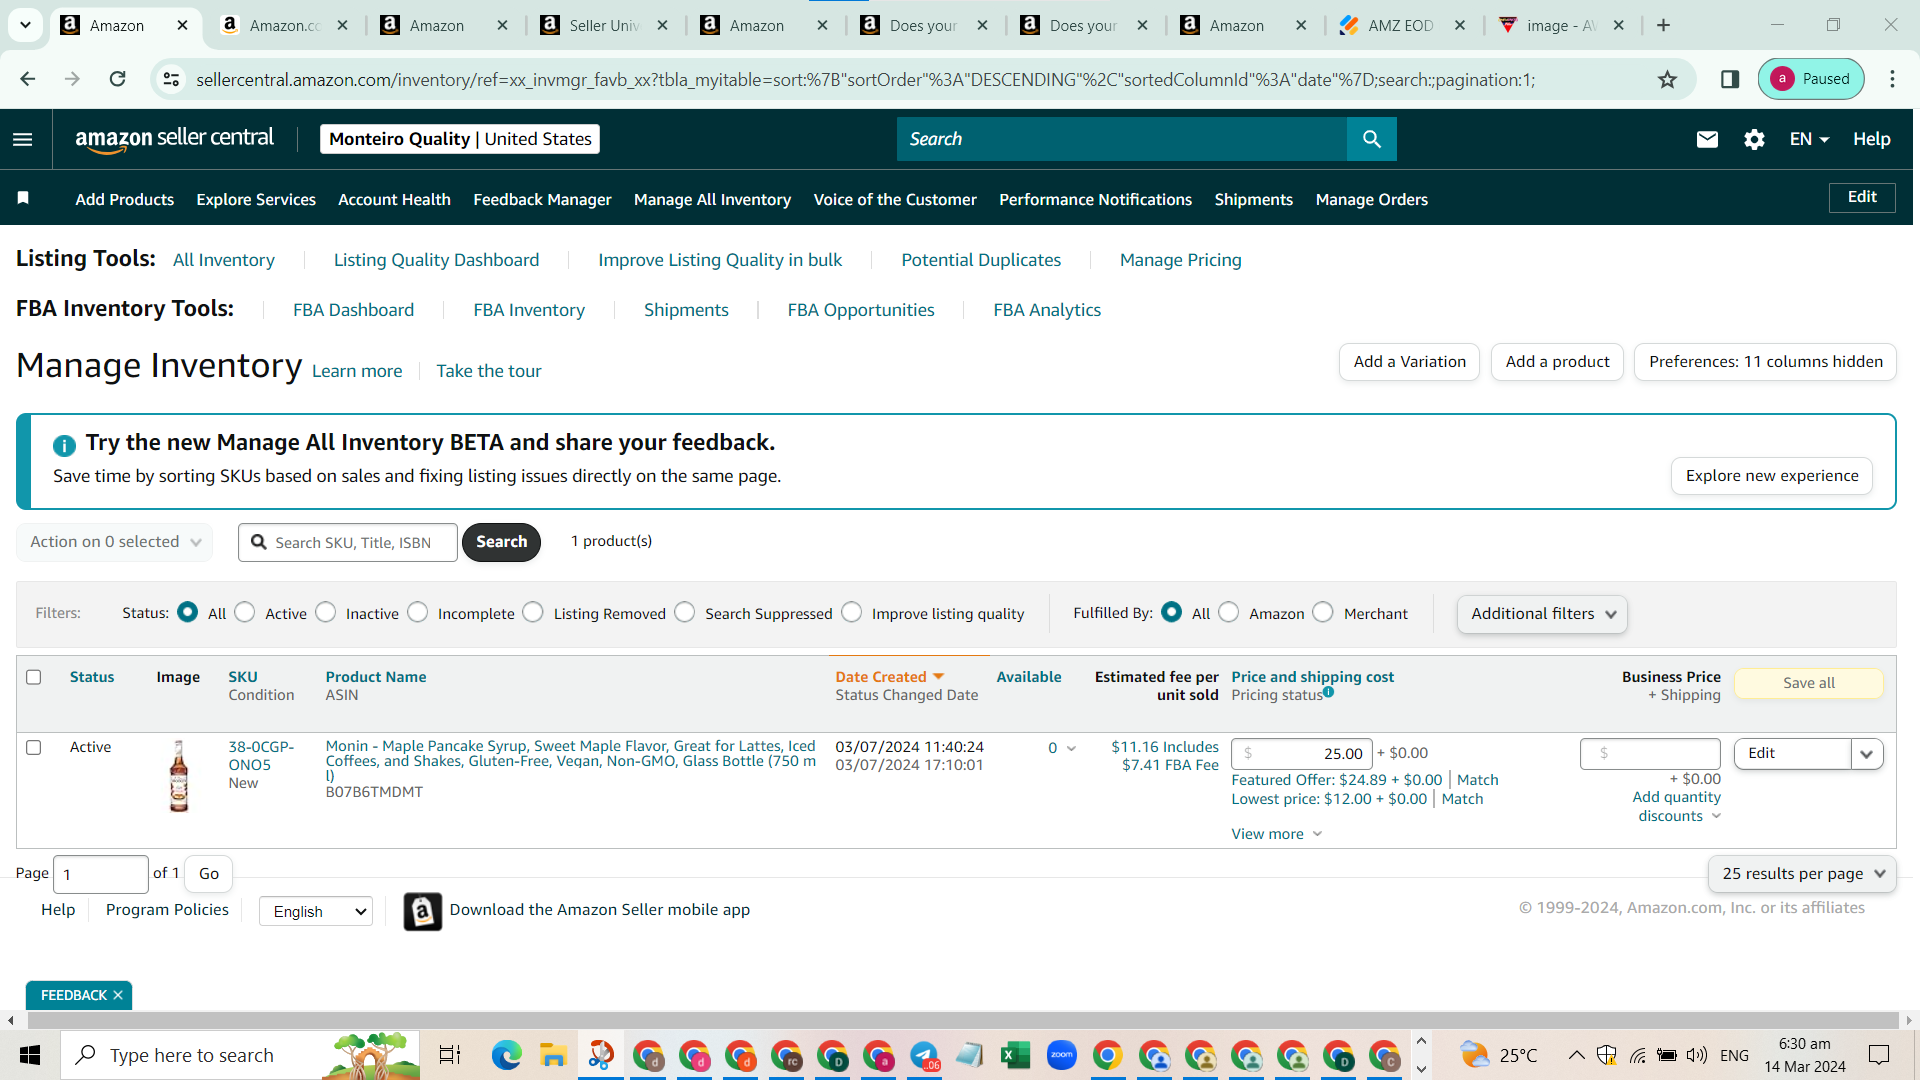Screen dimensions: 1920x1080
Task: Go back with the browser back arrow
Action: (28, 79)
